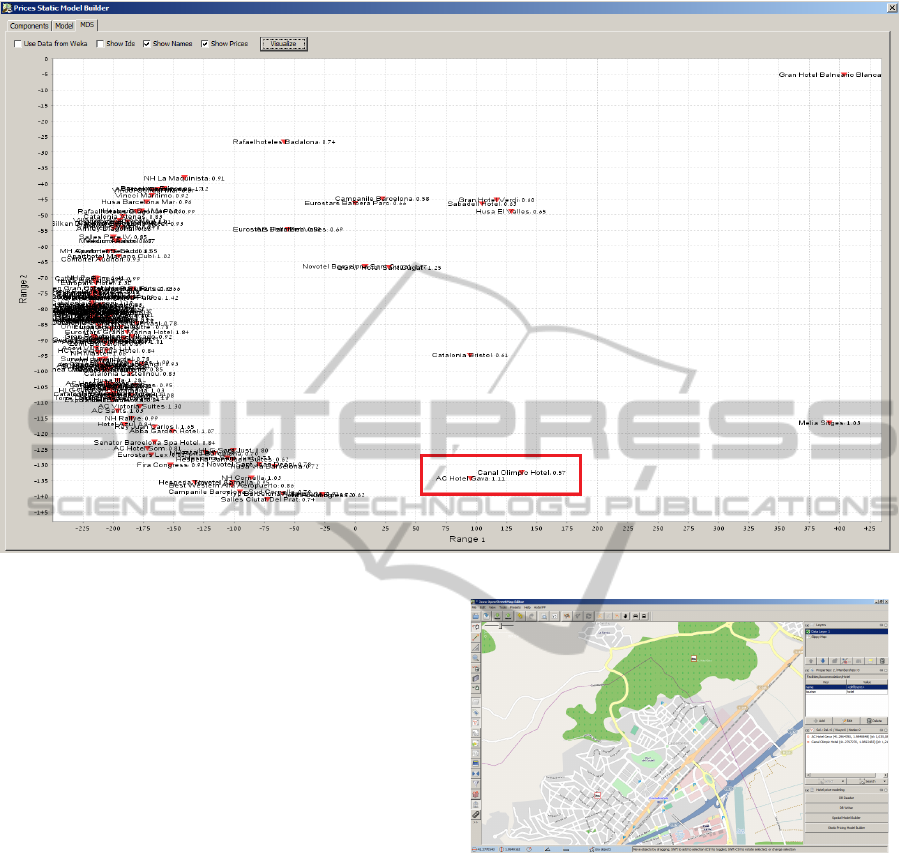Collapse the Properties/Memberships panel
The width and height of the screenshot is (915, 853).
coord(809,670)
